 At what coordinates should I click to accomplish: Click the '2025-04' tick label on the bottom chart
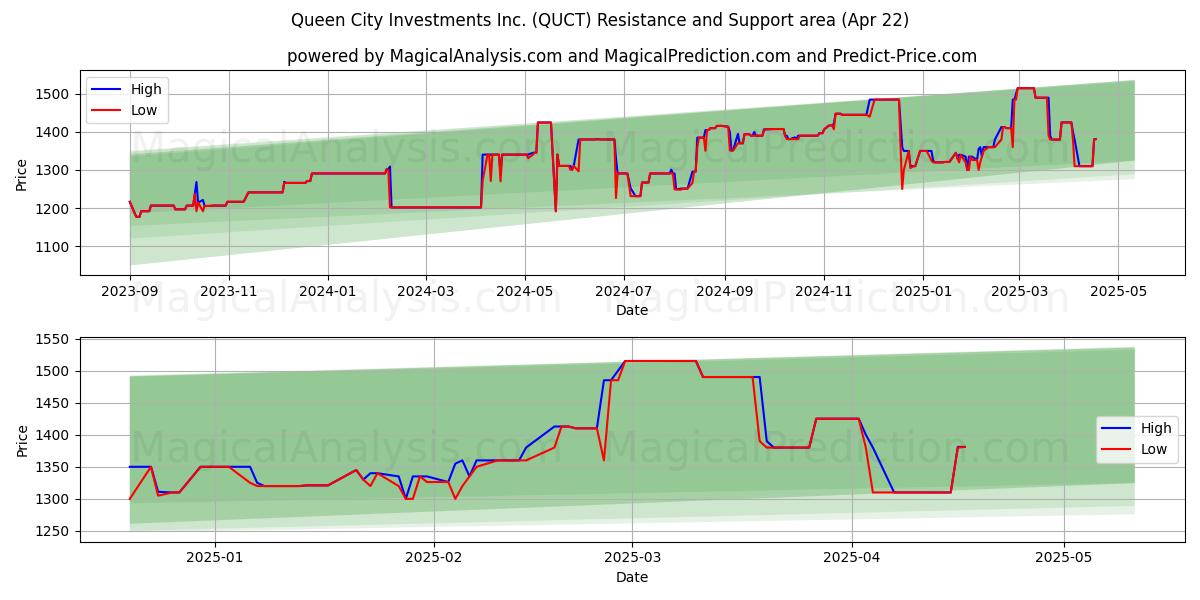coord(852,557)
